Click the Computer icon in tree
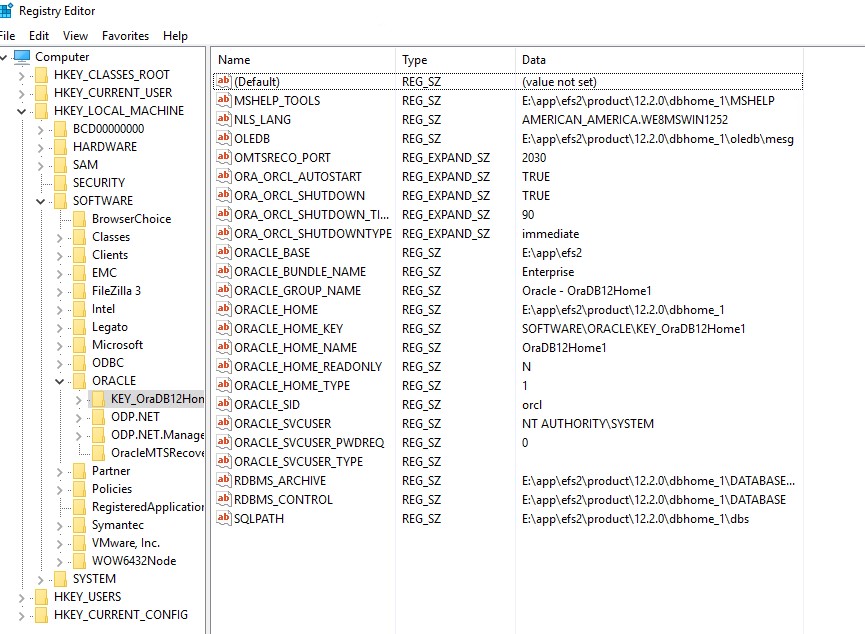 pos(22,57)
